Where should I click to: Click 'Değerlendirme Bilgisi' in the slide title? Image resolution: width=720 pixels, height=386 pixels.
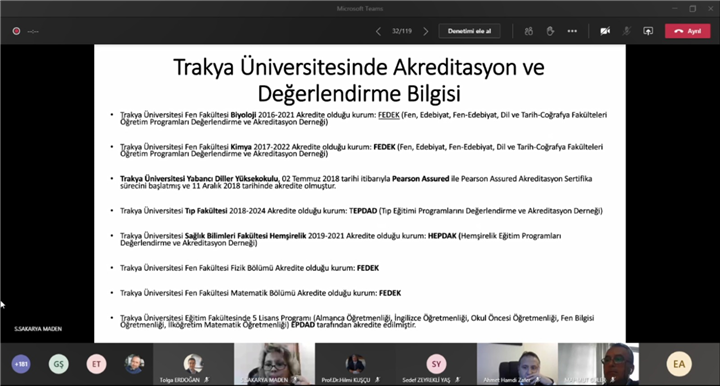[x=359, y=94]
